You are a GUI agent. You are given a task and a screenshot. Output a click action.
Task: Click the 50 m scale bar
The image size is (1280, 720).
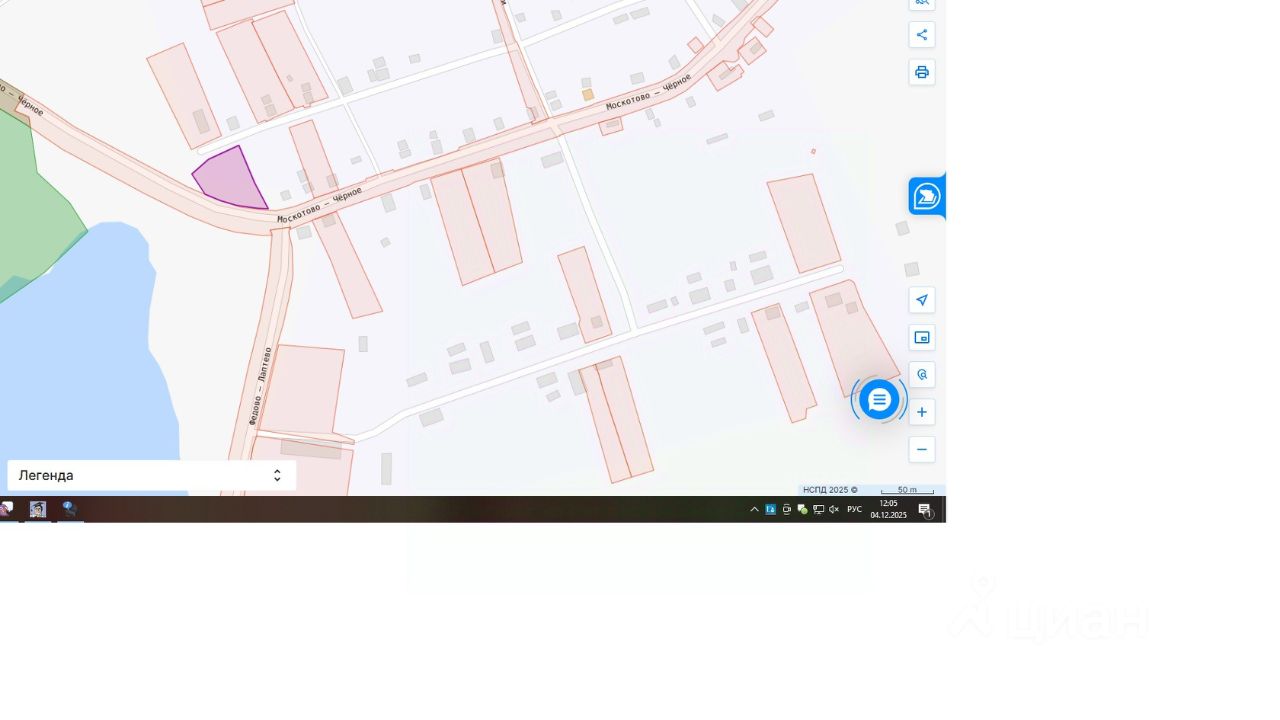(907, 490)
